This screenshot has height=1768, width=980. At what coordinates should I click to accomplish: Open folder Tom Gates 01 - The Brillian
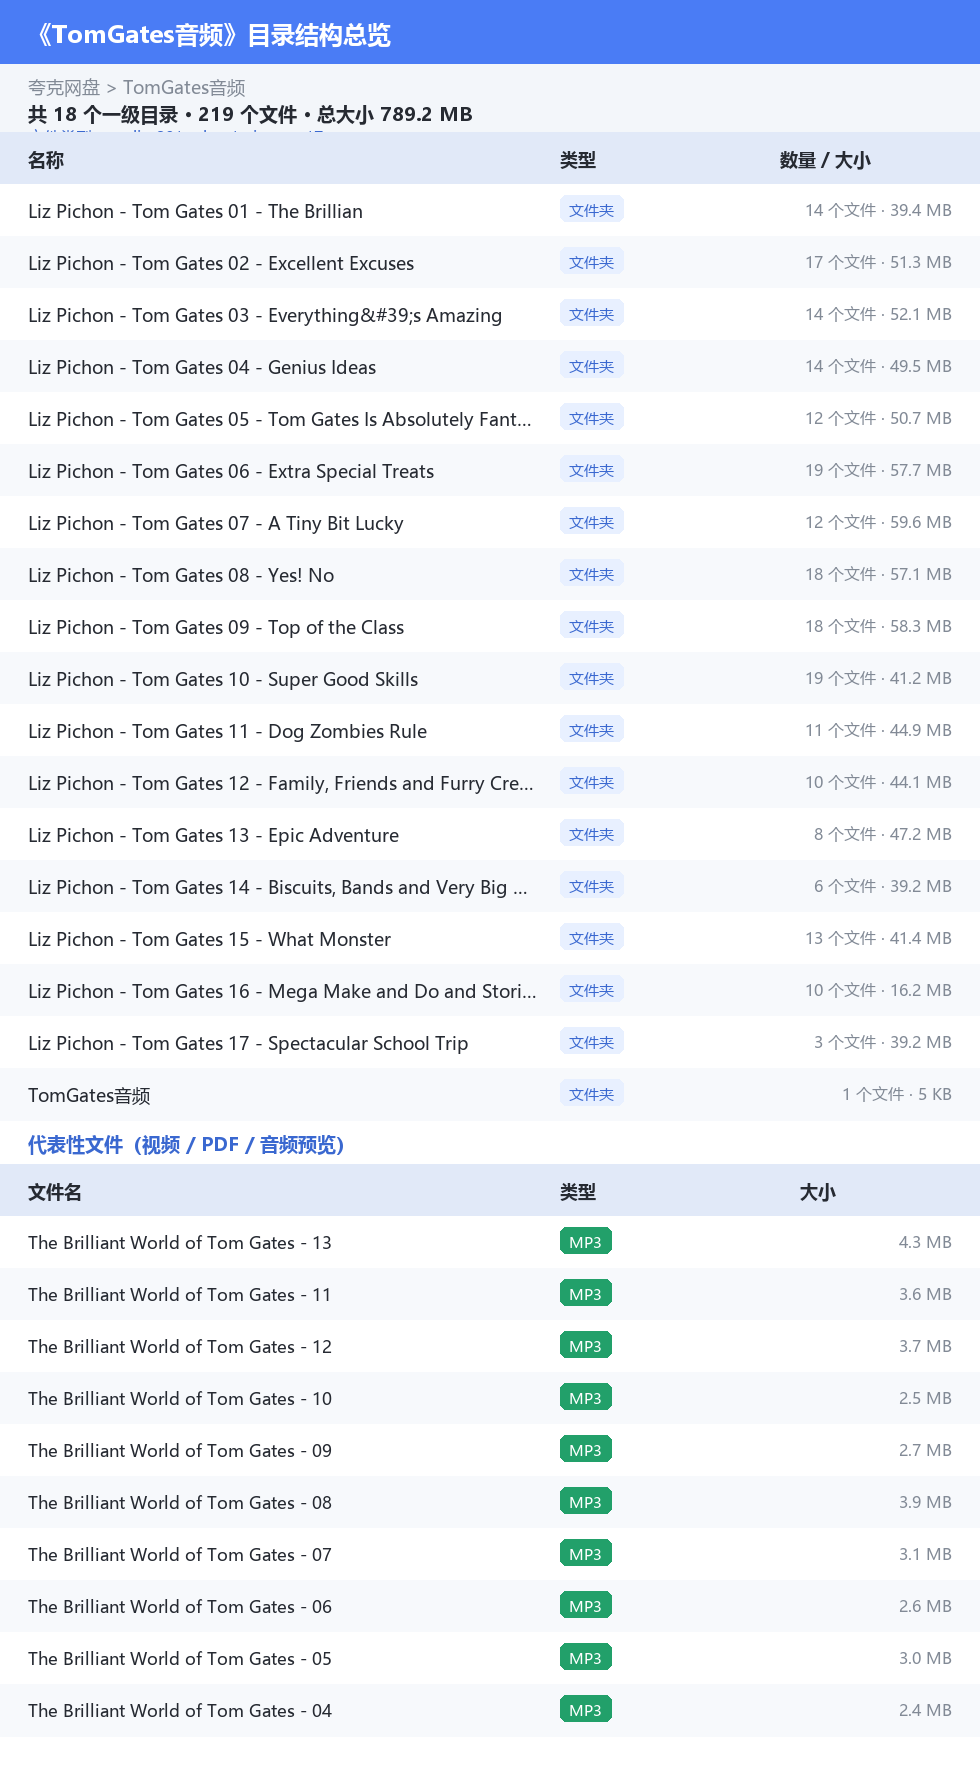tap(490, 211)
